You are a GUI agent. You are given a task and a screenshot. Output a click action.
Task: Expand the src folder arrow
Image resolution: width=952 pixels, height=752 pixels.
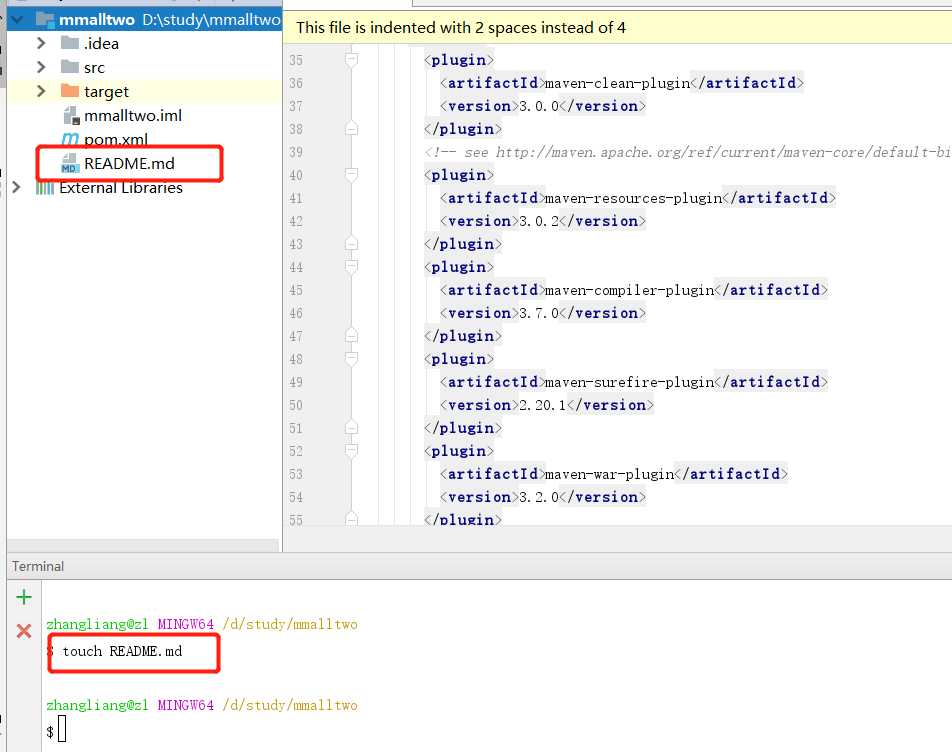(41, 68)
